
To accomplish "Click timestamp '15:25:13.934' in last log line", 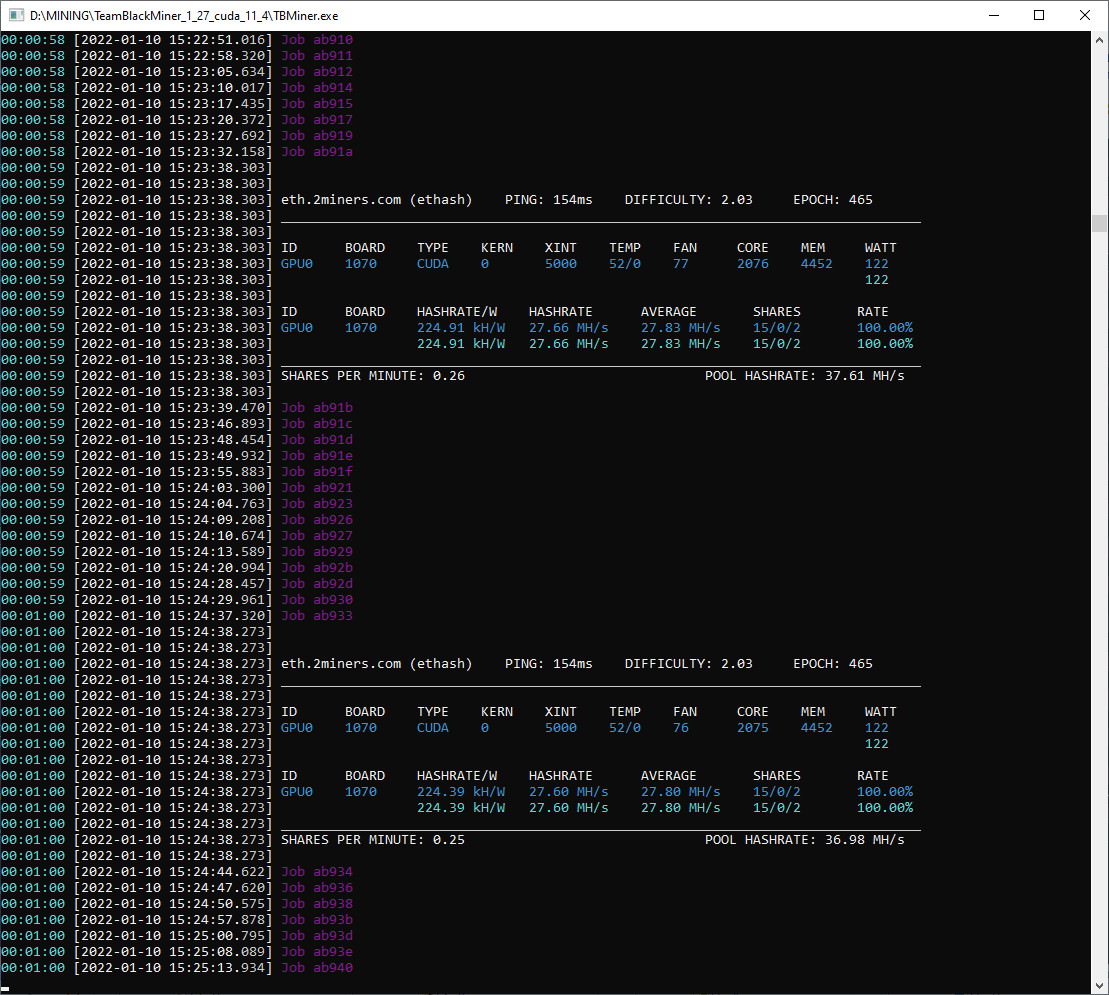I will 217,968.
